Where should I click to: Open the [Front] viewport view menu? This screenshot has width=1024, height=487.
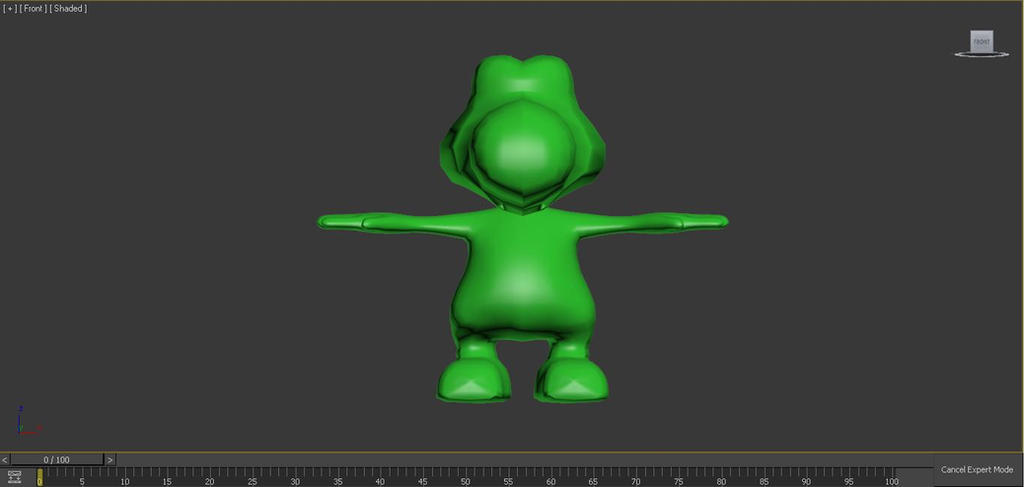(x=33, y=8)
